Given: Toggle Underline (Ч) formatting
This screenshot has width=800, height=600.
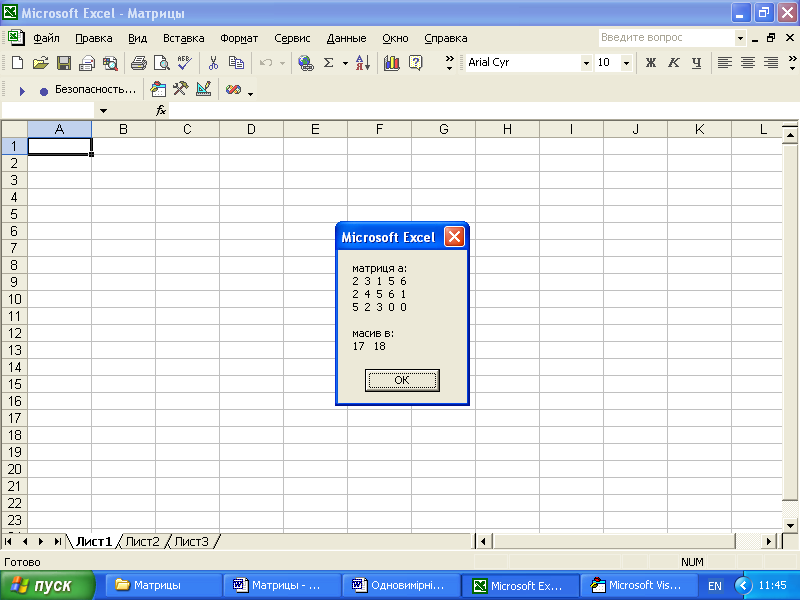Looking at the screenshot, I should (696, 63).
